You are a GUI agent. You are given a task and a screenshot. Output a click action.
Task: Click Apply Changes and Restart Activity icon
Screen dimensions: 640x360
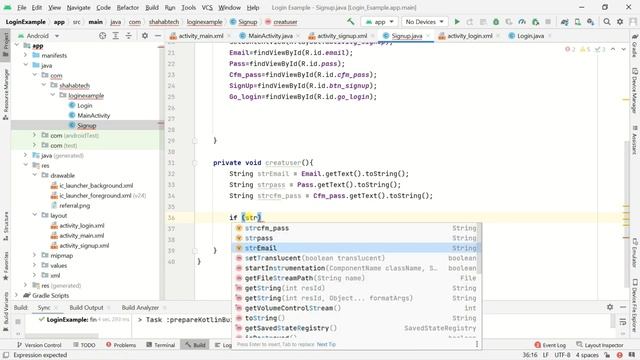click(470, 22)
